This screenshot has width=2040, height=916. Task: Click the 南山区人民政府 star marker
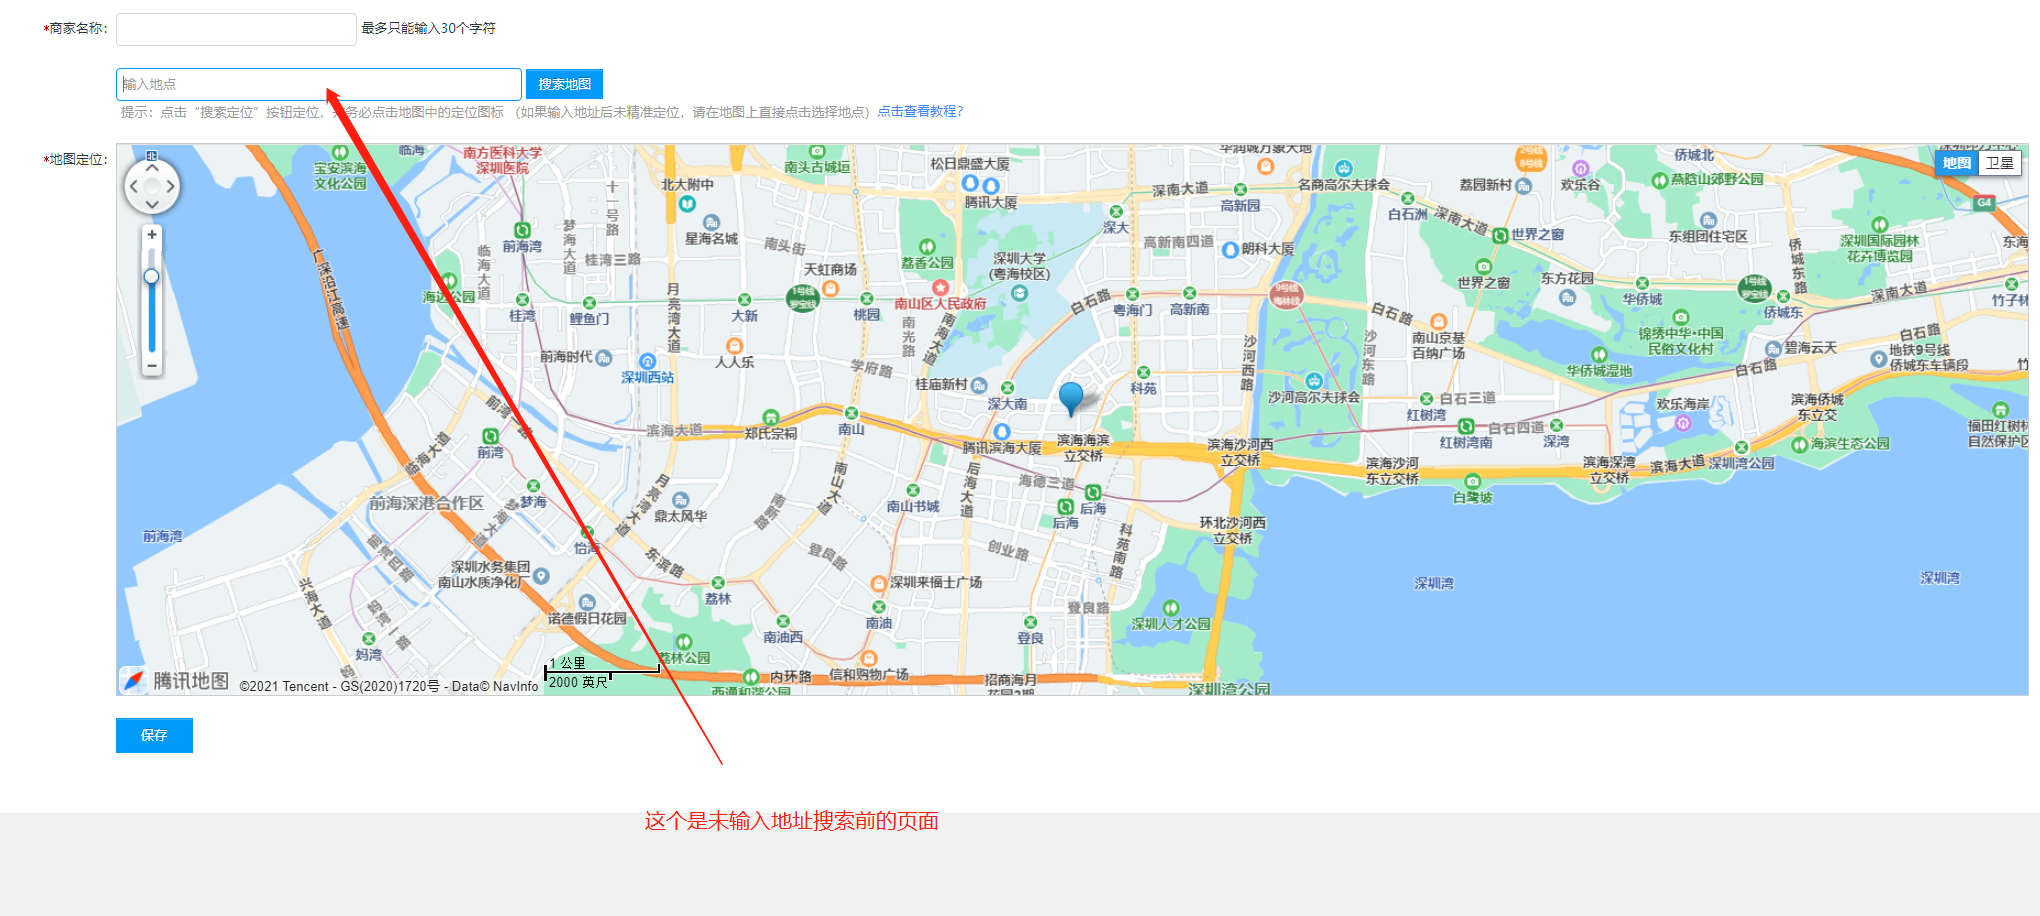940,288
